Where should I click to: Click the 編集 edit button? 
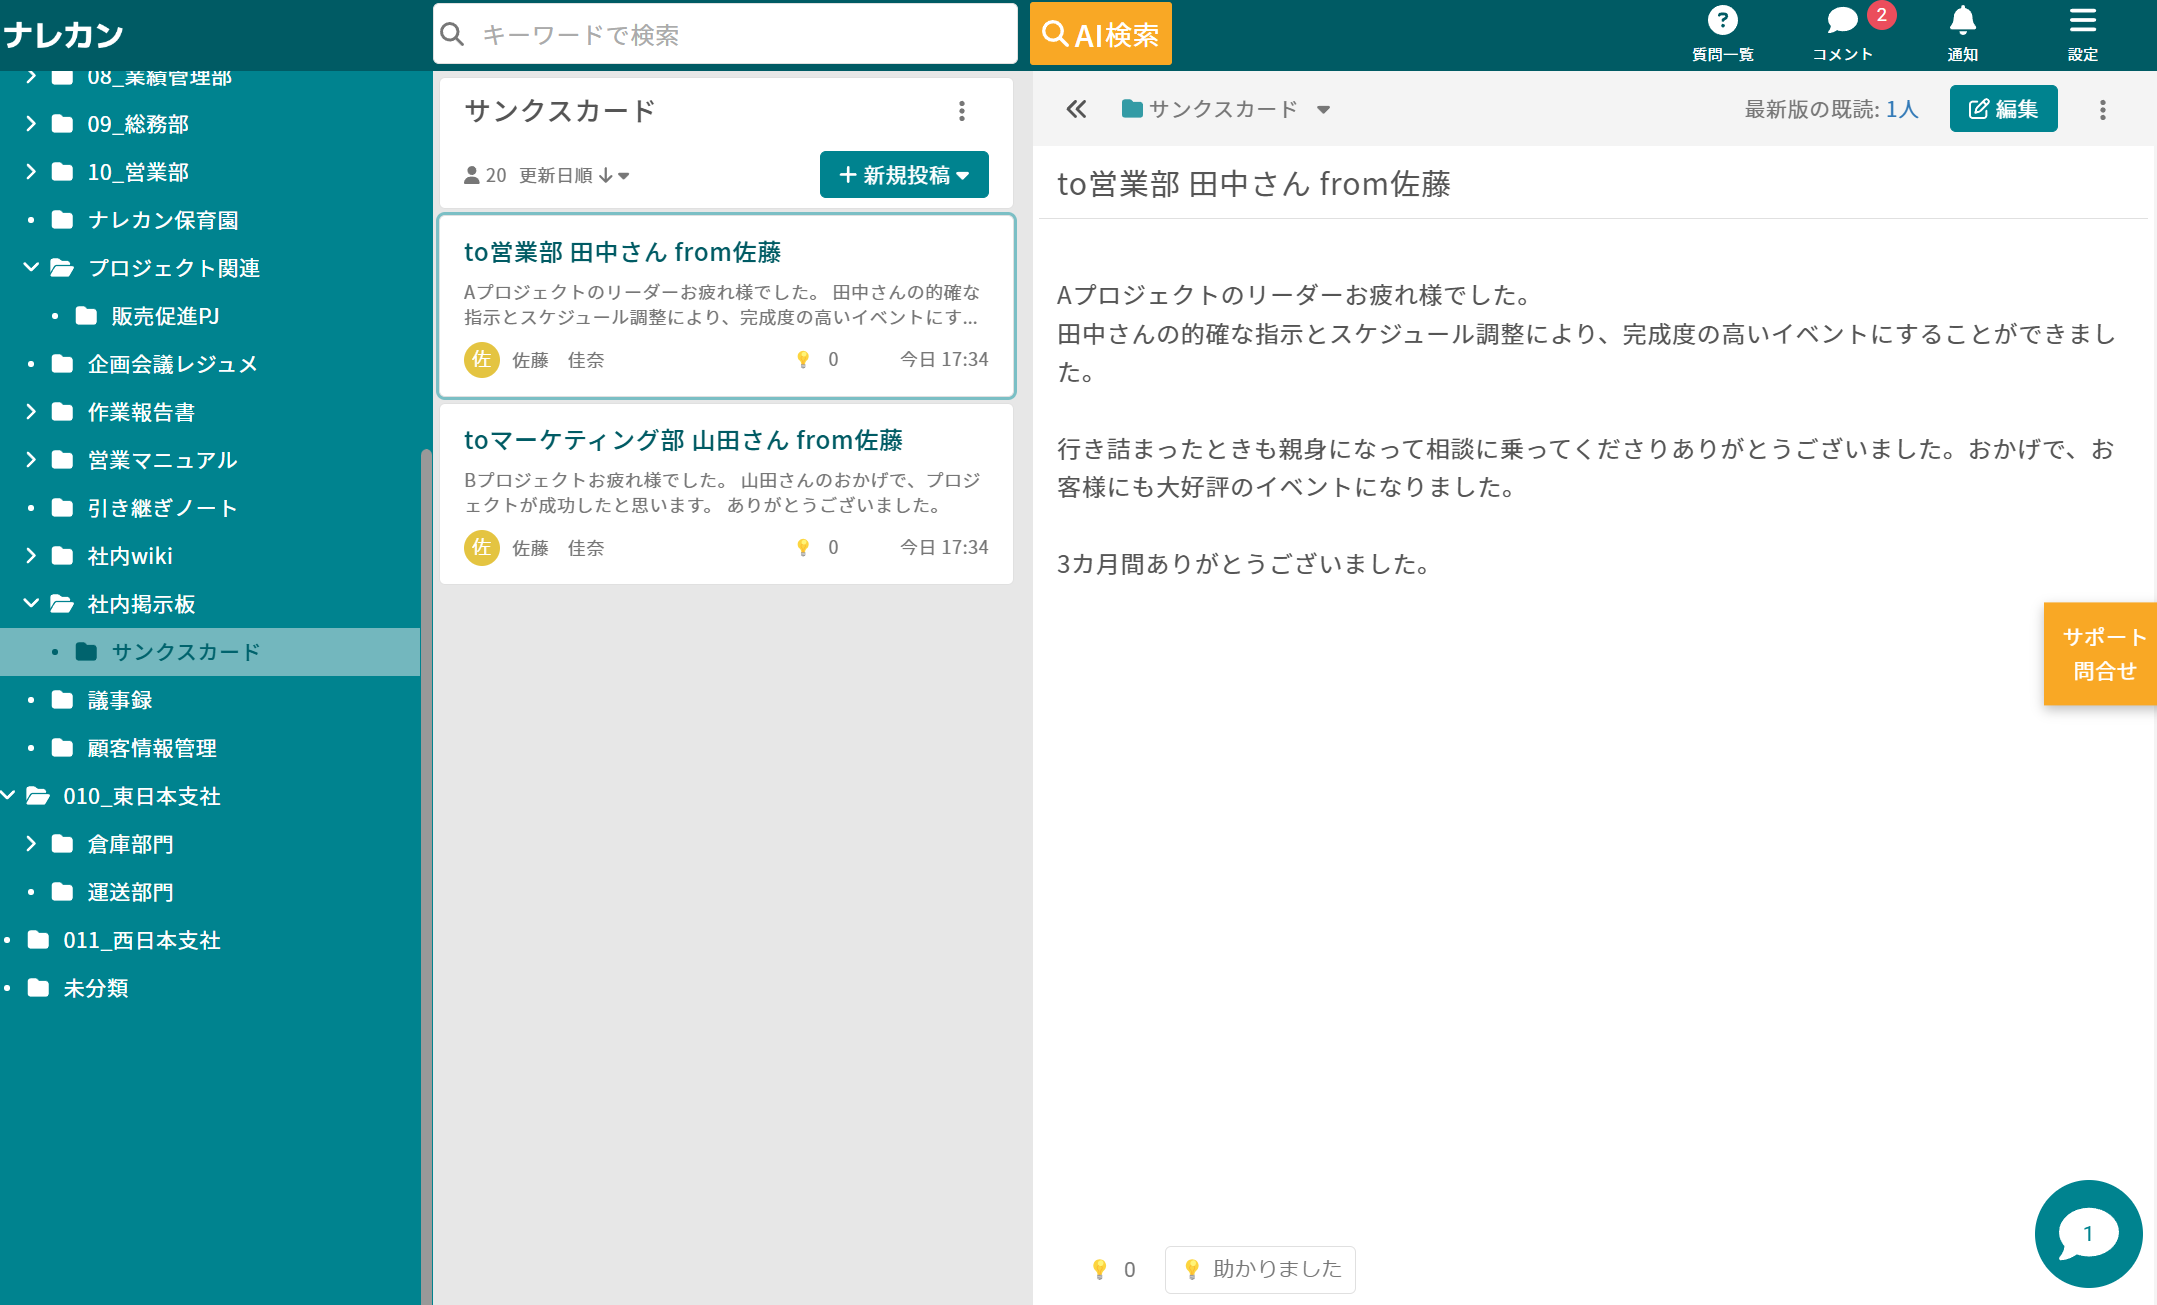[2003, 109]
